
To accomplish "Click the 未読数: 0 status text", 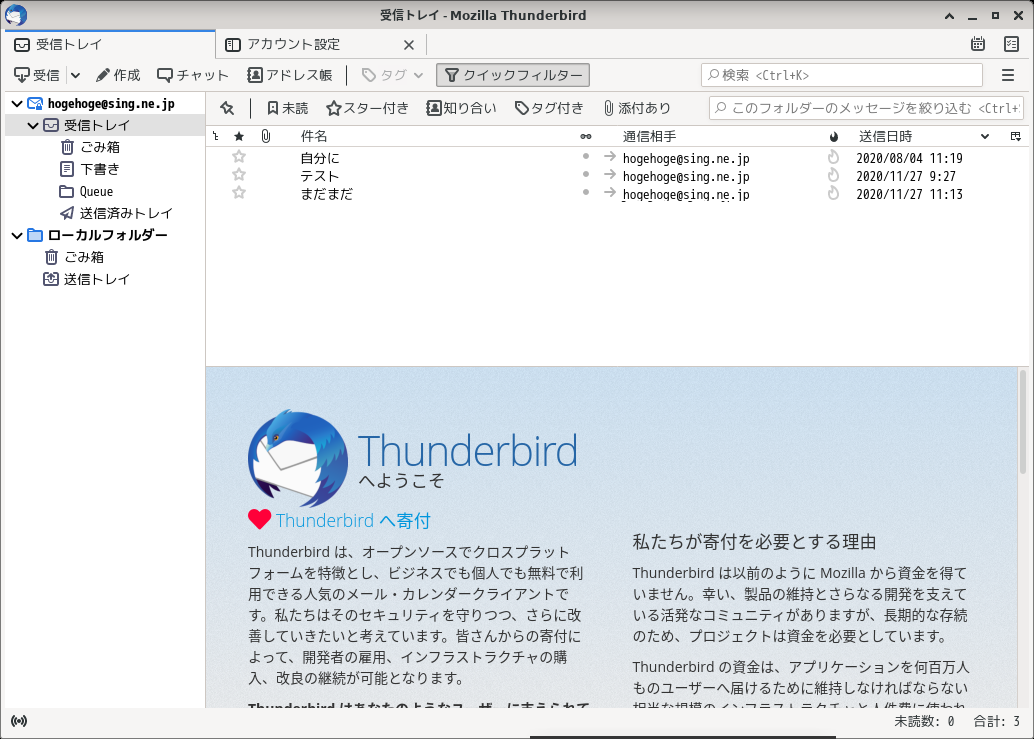I will point(924,721).
